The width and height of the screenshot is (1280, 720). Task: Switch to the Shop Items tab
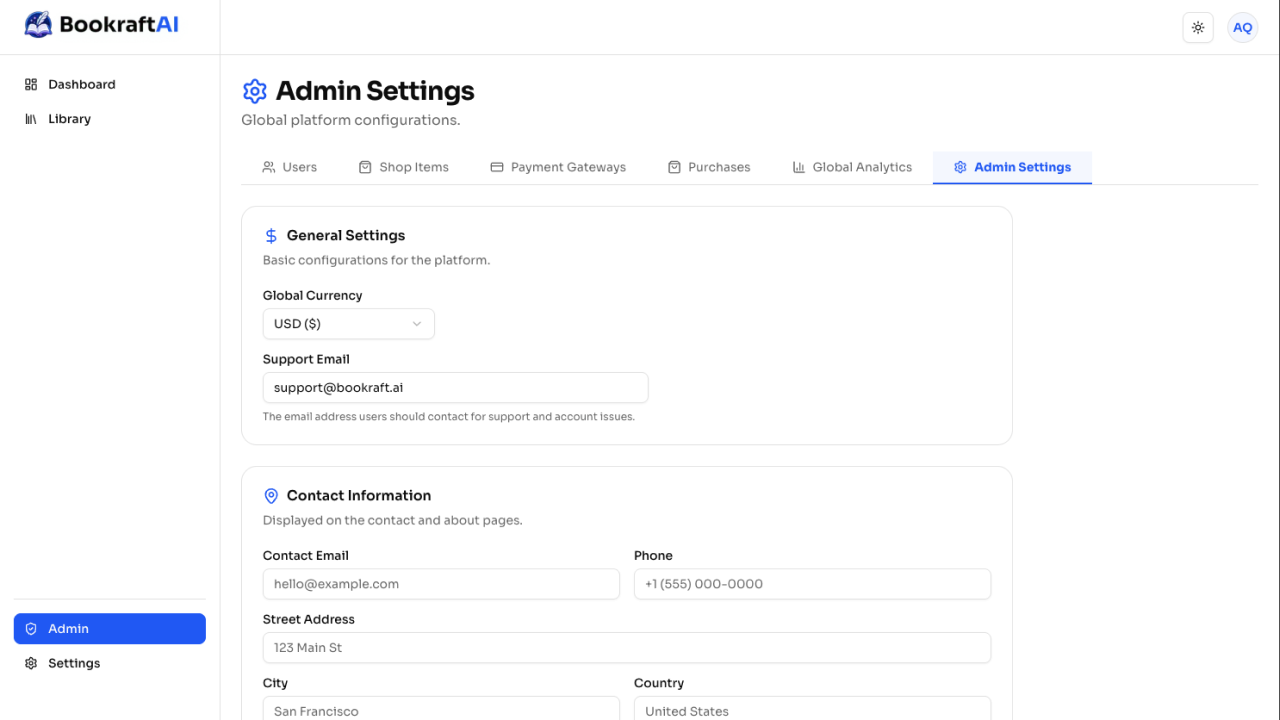tap(403, 167)
